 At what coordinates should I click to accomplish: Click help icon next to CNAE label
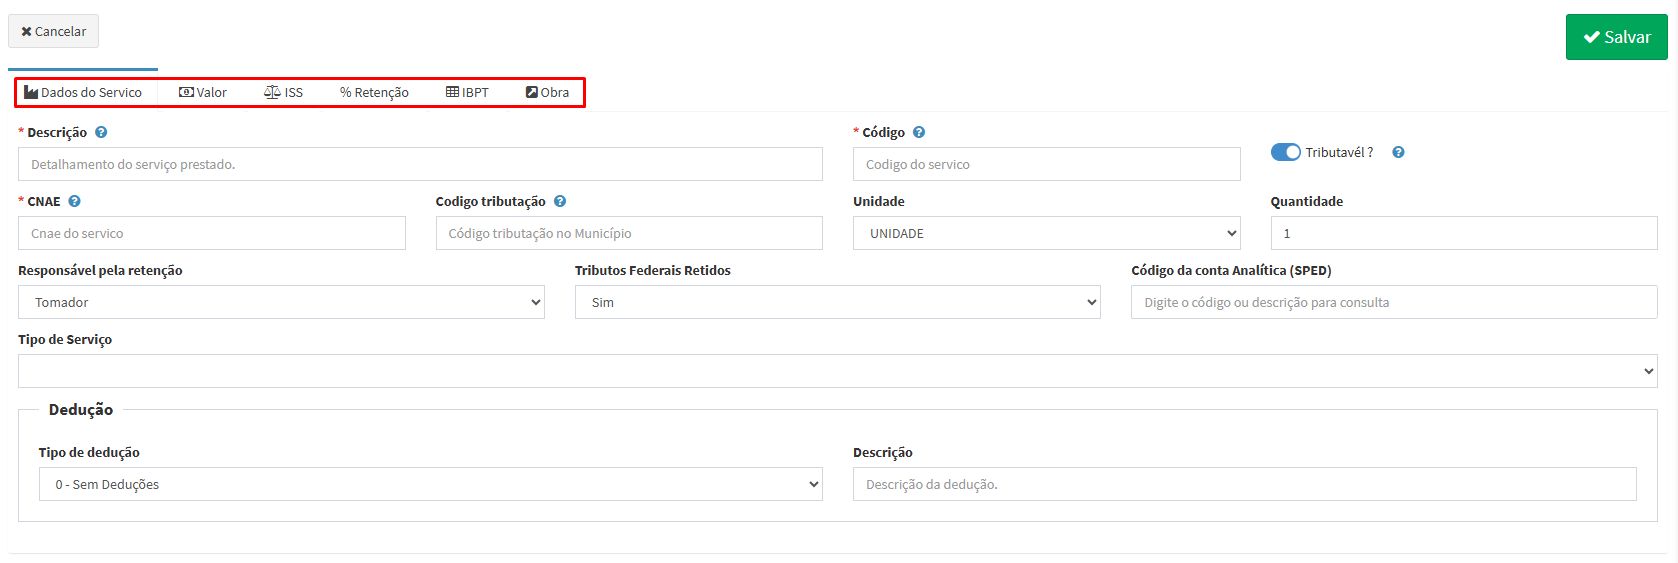[75, 201]
